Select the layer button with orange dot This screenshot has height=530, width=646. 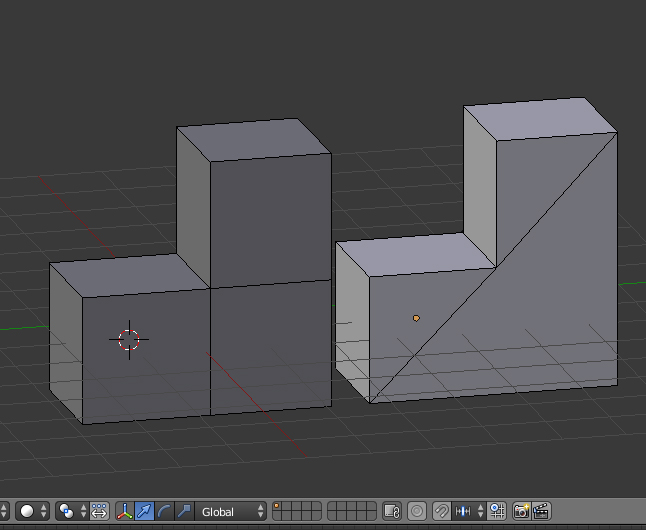point(277,507)
